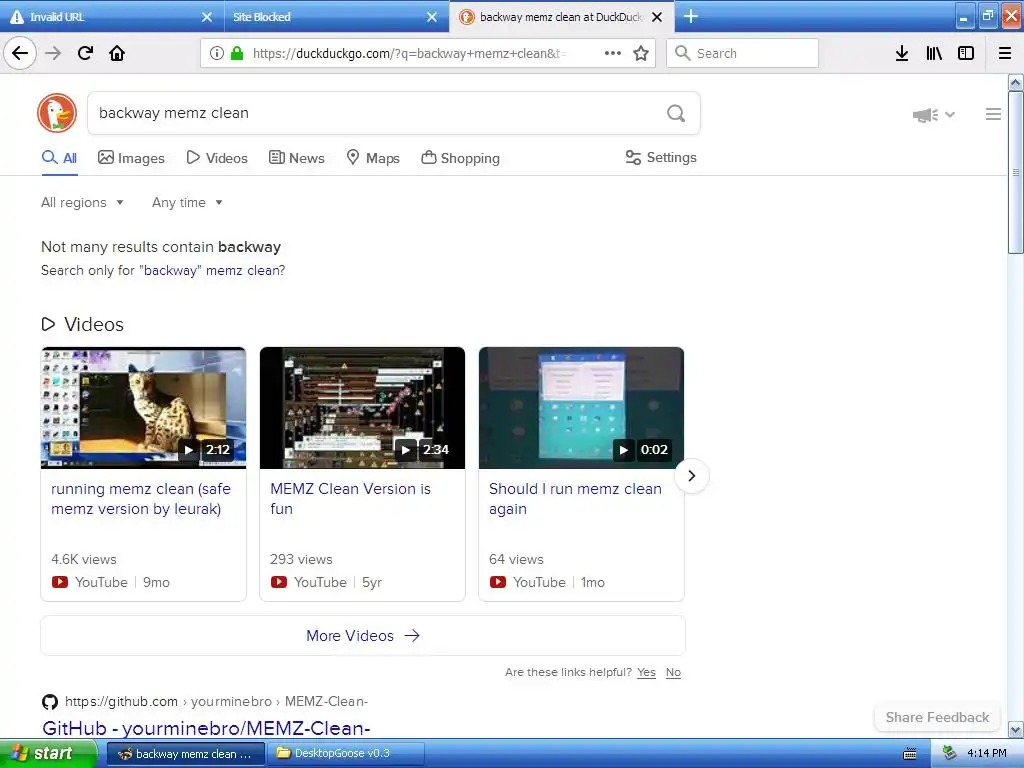
Task: Click the Share Feedback button
Action: [x=937, y=717]
